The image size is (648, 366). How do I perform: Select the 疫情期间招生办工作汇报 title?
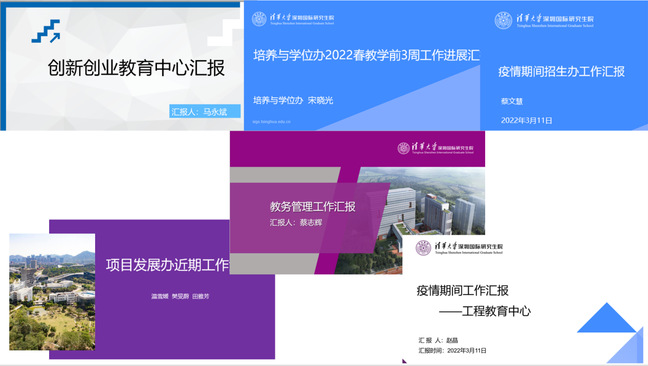pos(561,71)
